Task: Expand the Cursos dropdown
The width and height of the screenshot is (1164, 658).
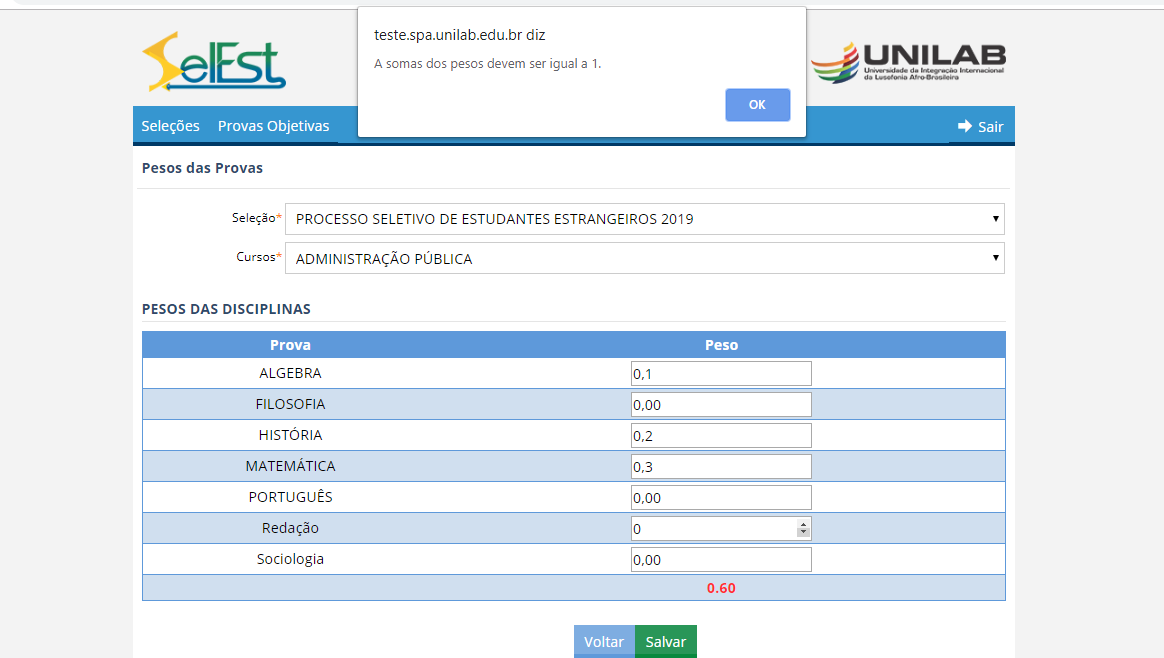Action: point(644,259)
